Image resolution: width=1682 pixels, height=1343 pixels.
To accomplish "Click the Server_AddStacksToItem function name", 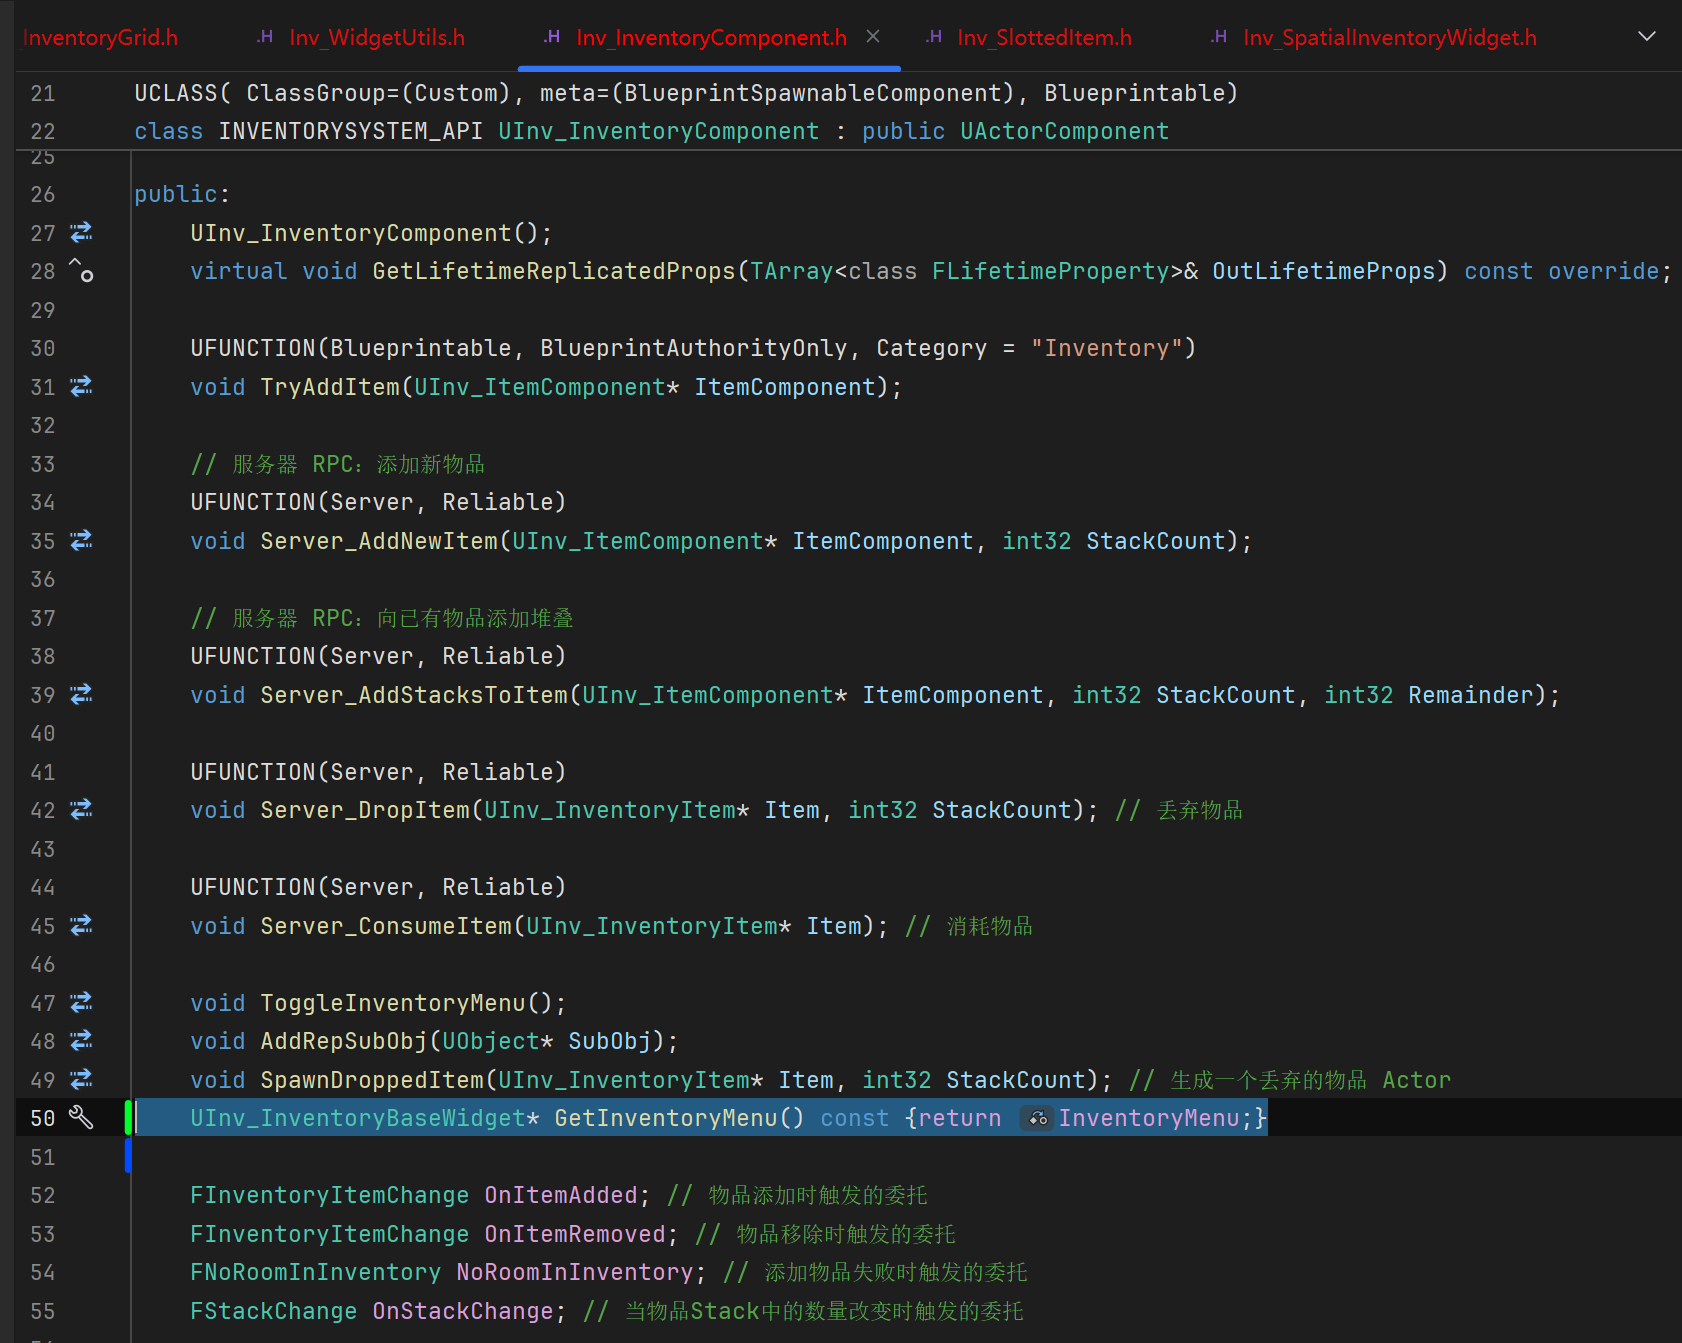I will coord(414,695).
